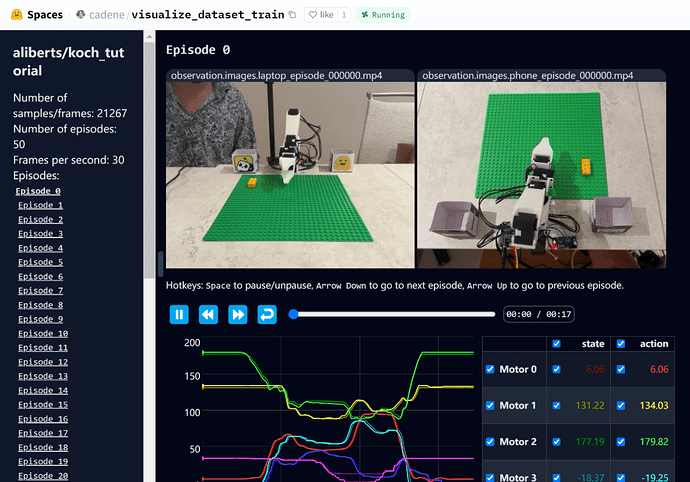Click the fast-forward button

pyautogui.click(x=238, y=314)
